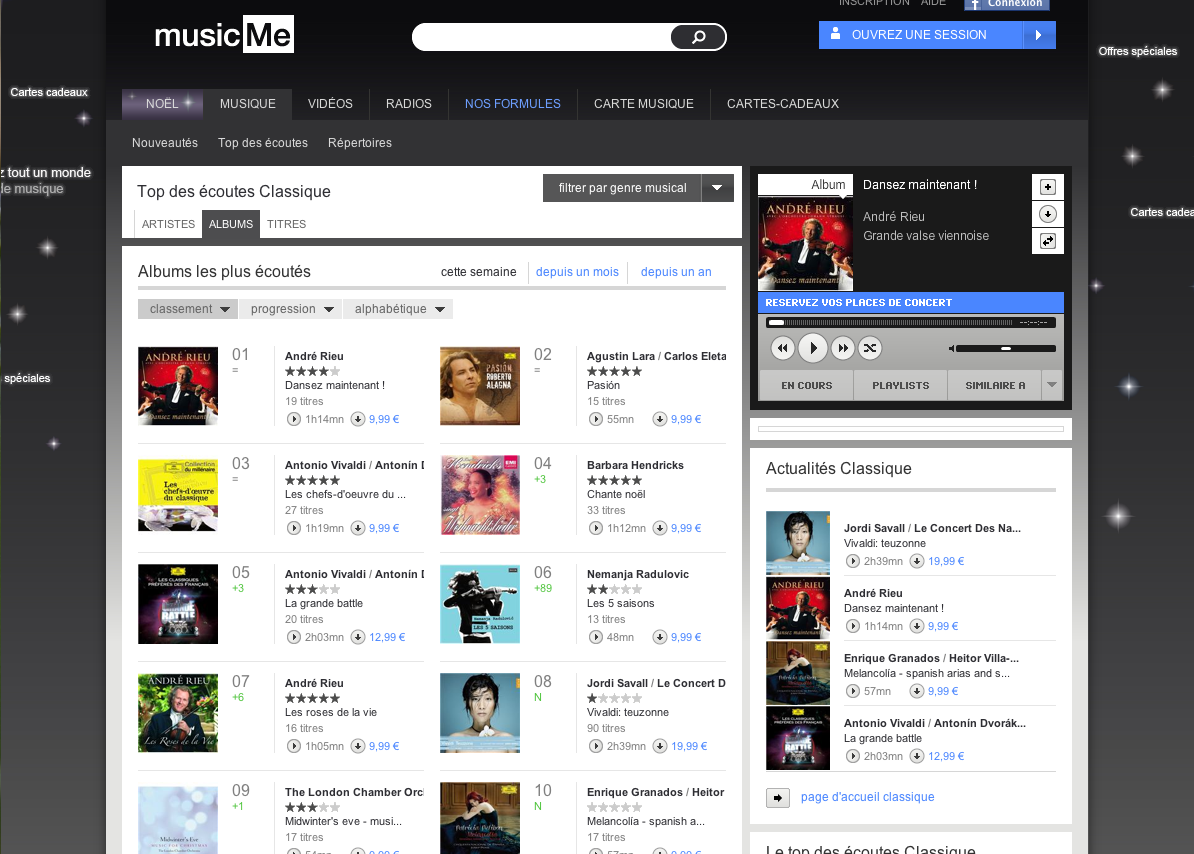This screenshot has height=854, width=1194.
Task: Switch to the TITRES tab
Action: click(286, 224)
